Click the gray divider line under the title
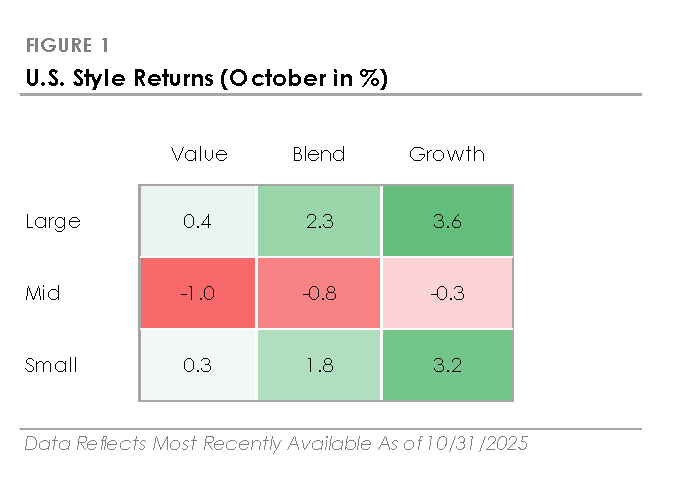 pos(330,95)
